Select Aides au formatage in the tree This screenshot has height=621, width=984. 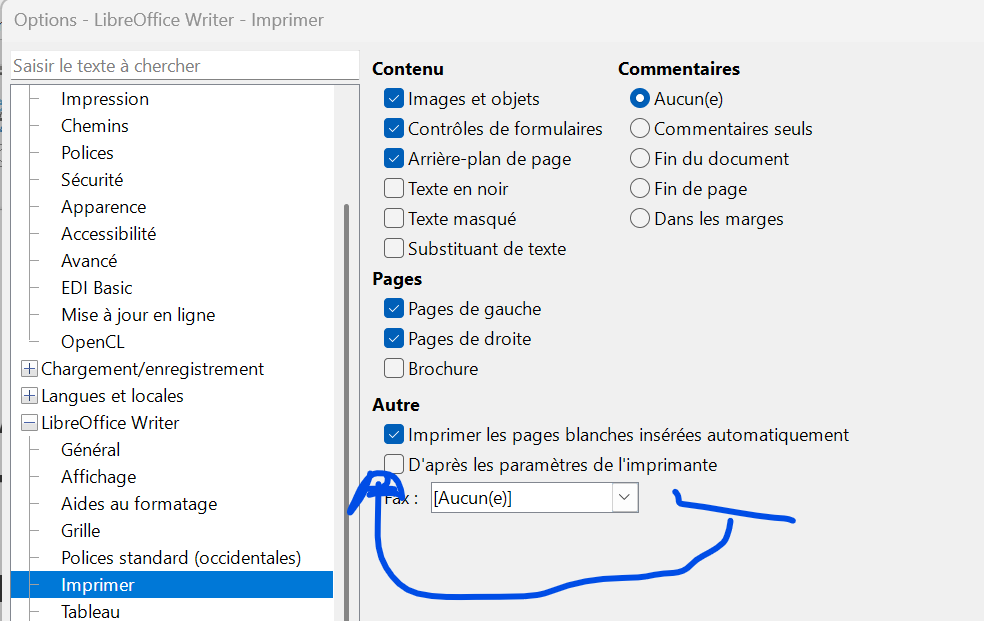138,504
